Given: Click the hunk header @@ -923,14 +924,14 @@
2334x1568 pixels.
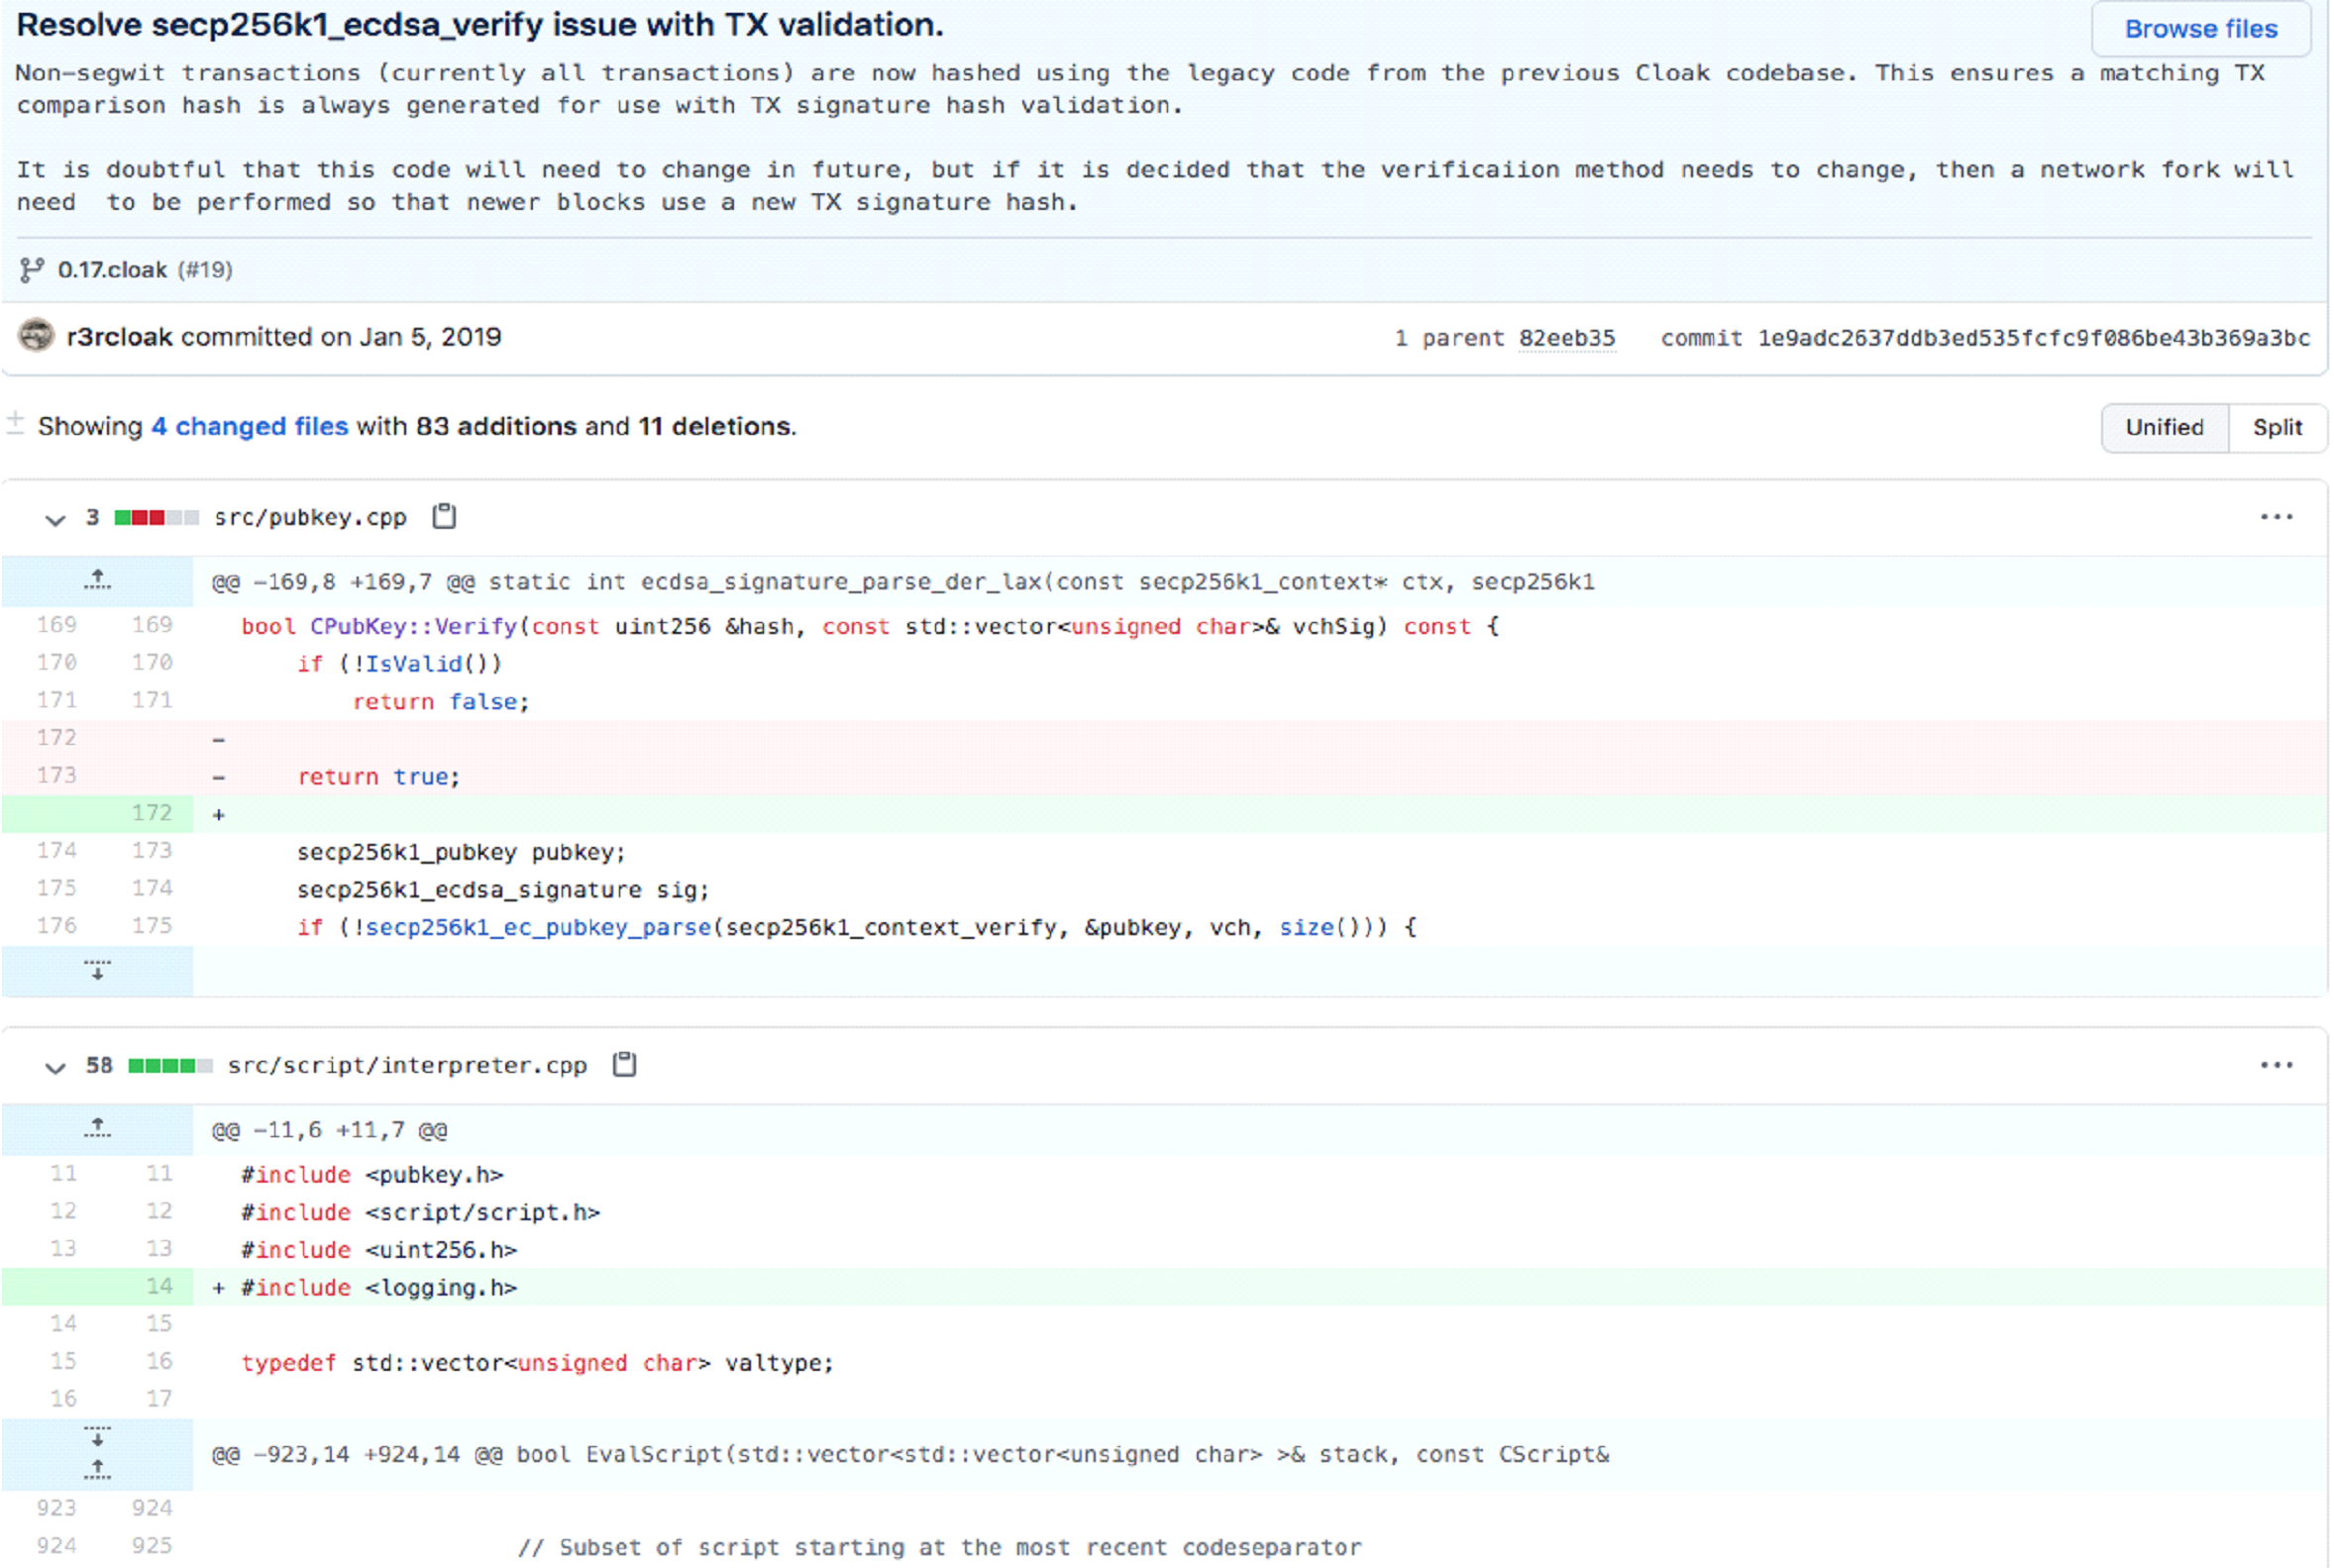Looking at the screenshot, I should click(910, 1455).
